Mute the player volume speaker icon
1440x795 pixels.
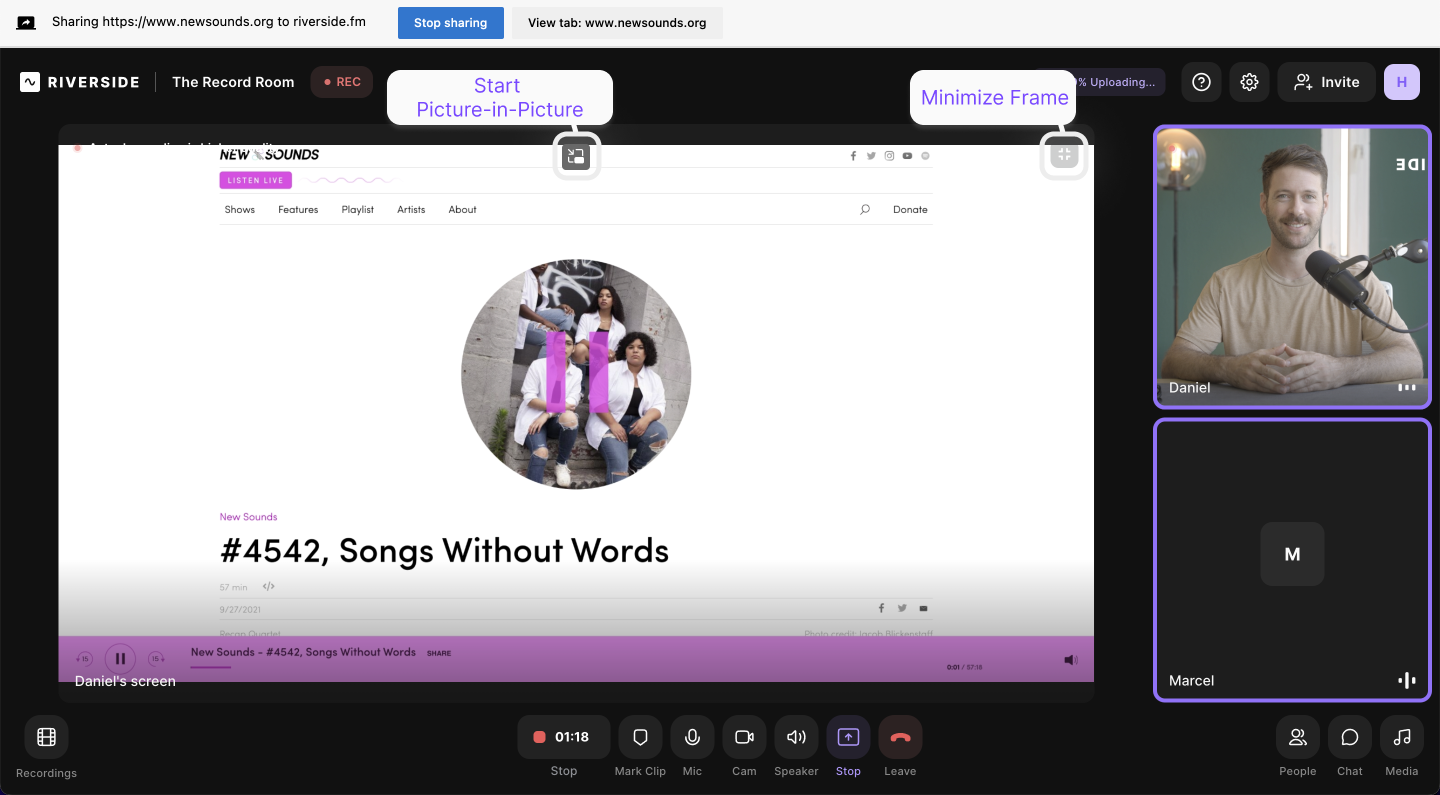pyautogui.click(x=1070, y=660)
